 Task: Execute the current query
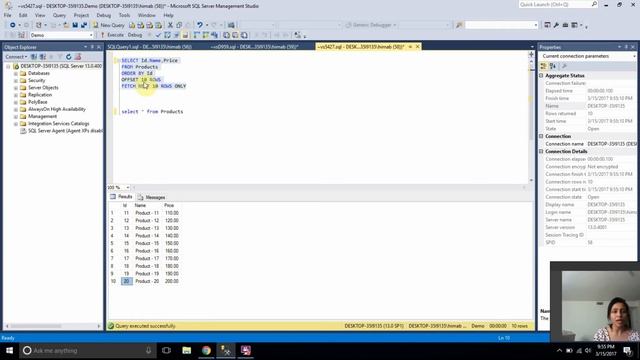(112, 35)
